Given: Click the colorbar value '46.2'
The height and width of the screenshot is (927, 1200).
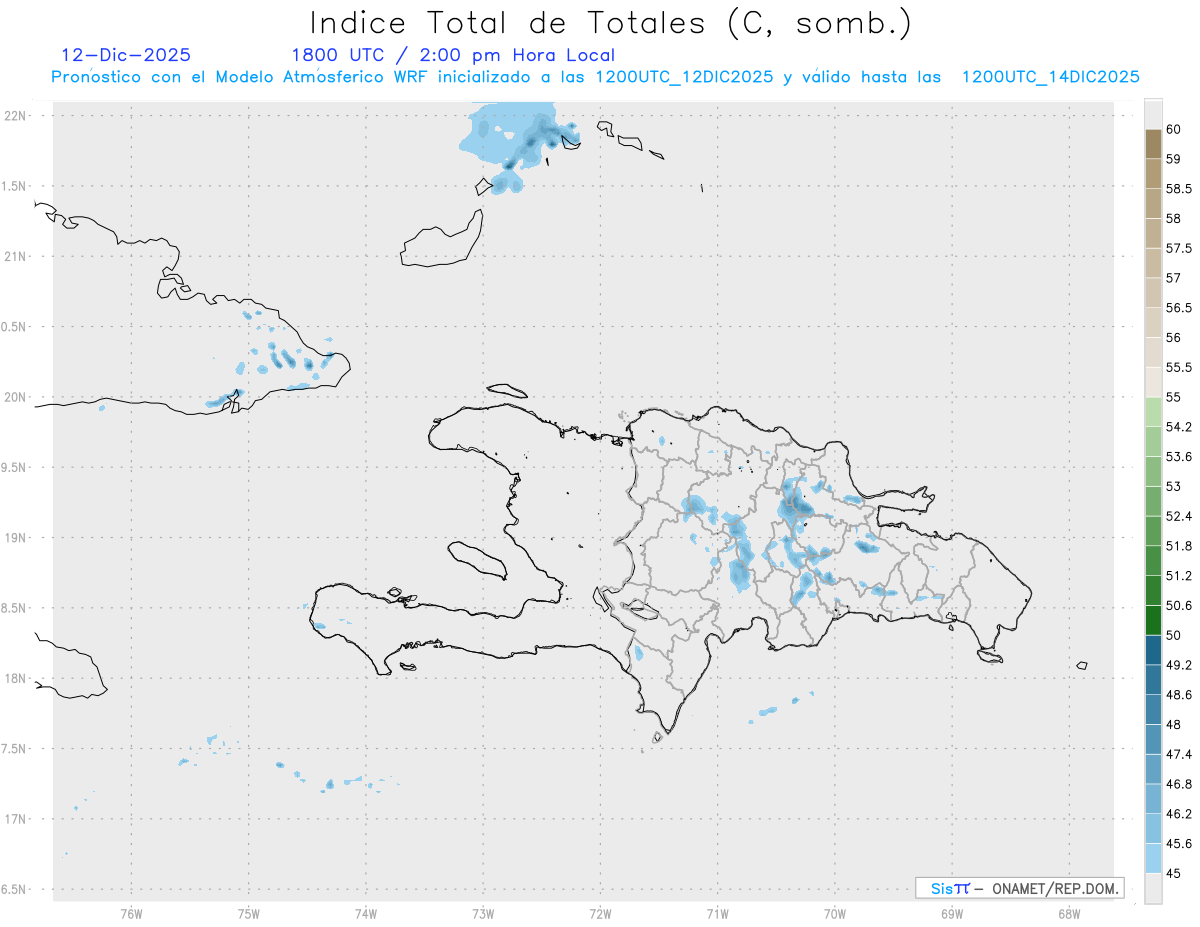Looking at the screenshot, I should pos(1178,814).
